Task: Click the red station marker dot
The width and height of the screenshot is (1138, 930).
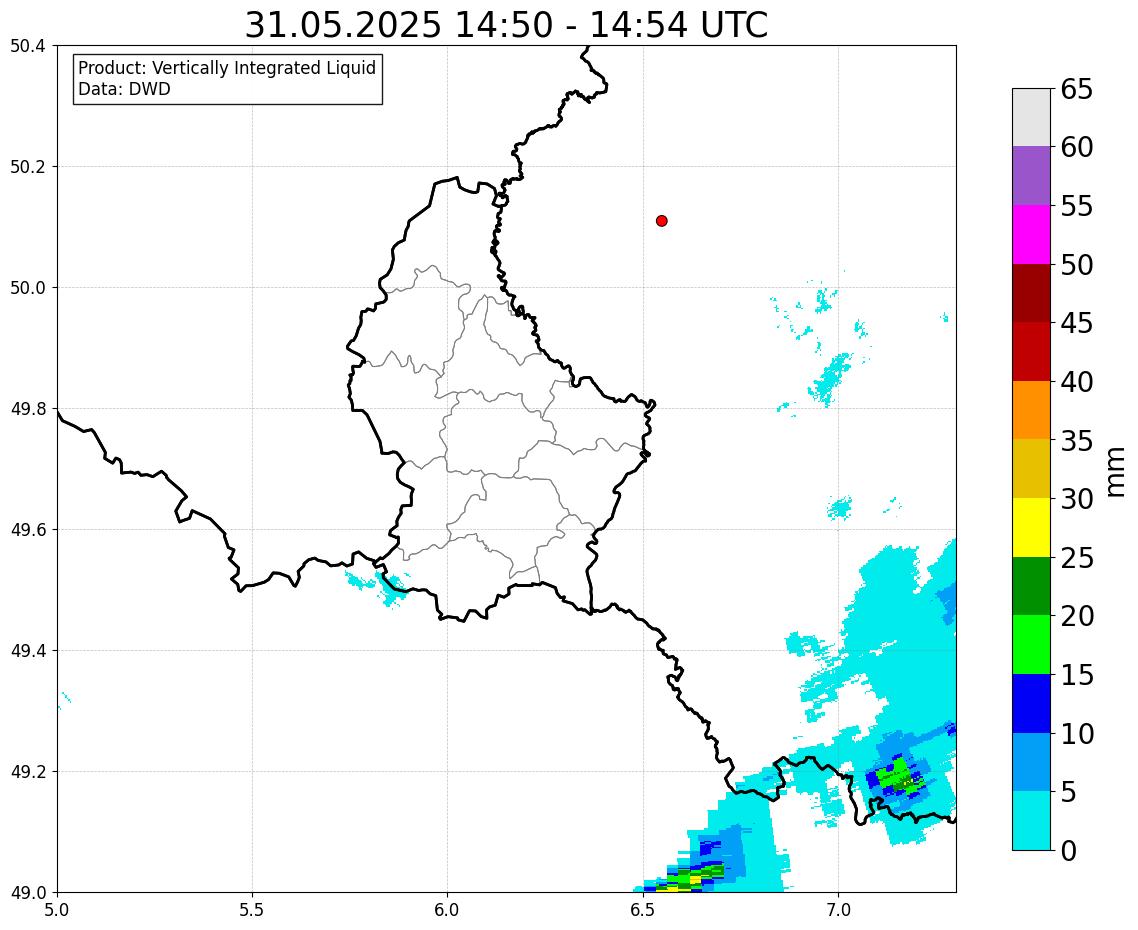Action: (661, 221)
